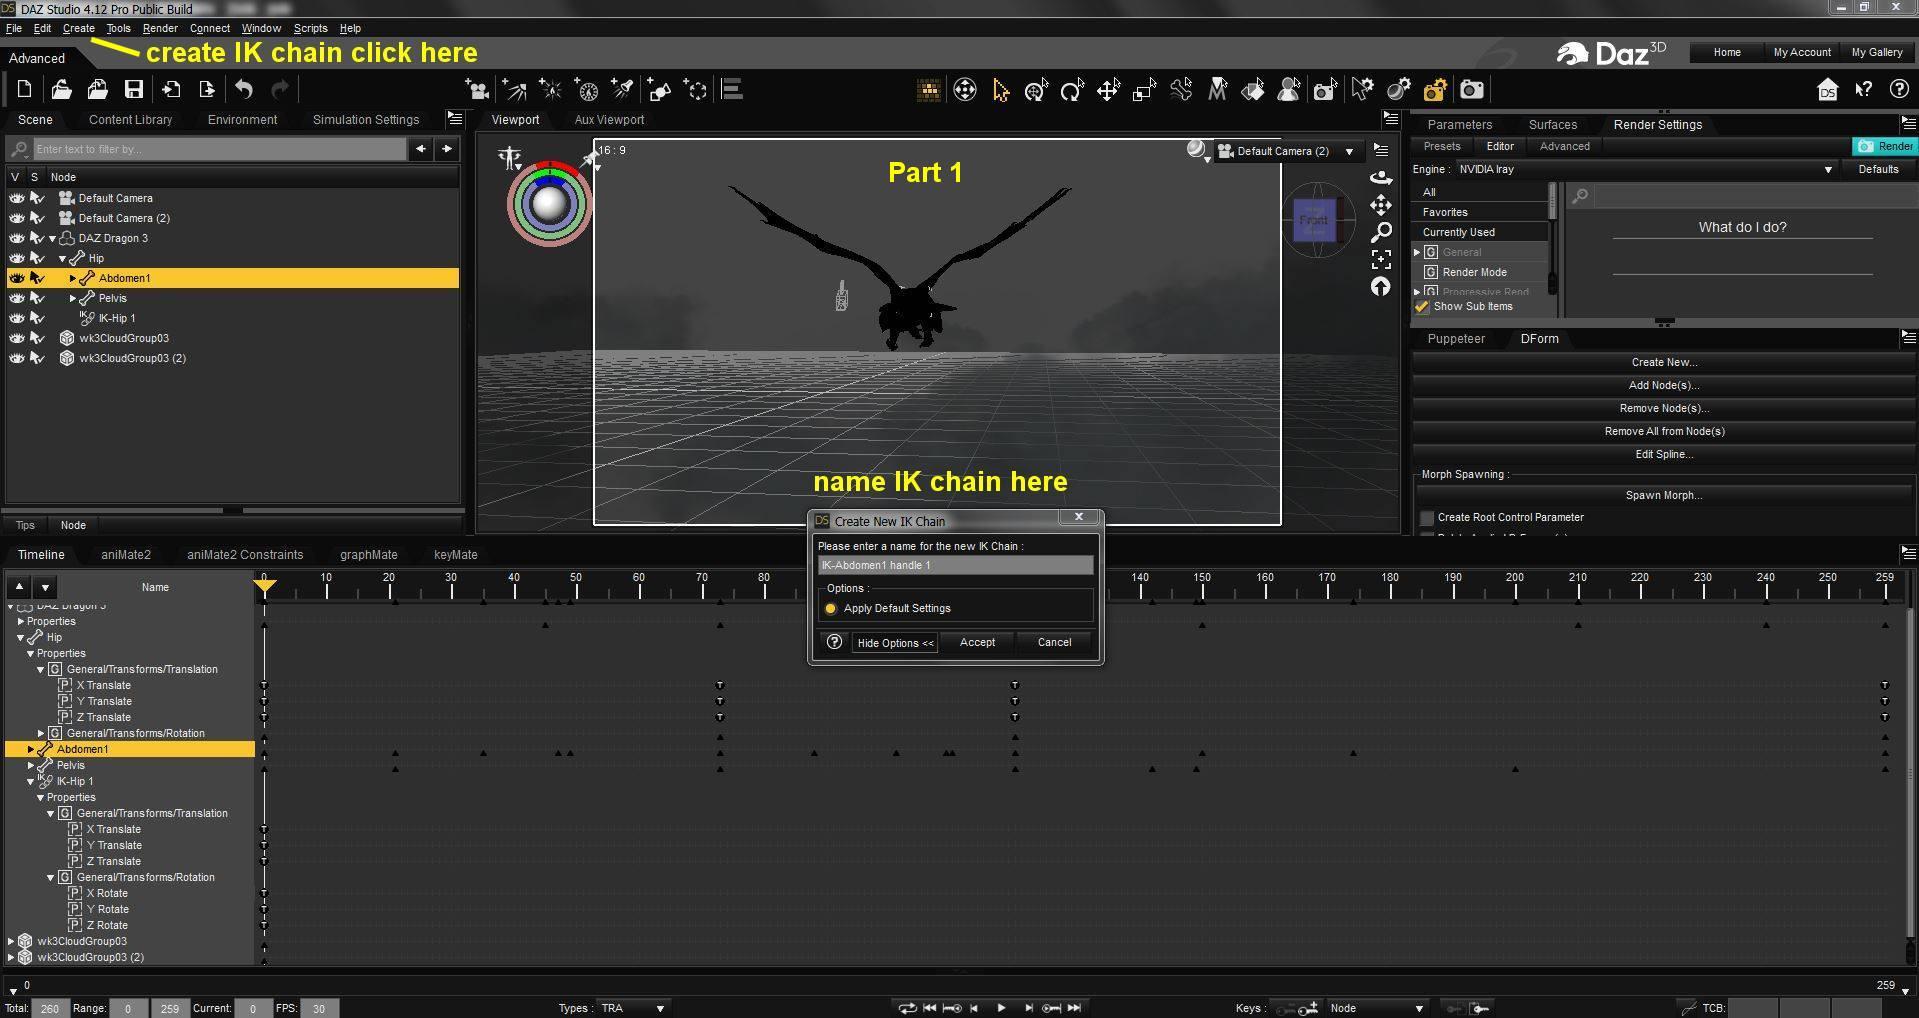Viewport: 1919px width, 1018px height.
Task: Click the viewport view cube Front face
Action: (x=1314, y=220)
